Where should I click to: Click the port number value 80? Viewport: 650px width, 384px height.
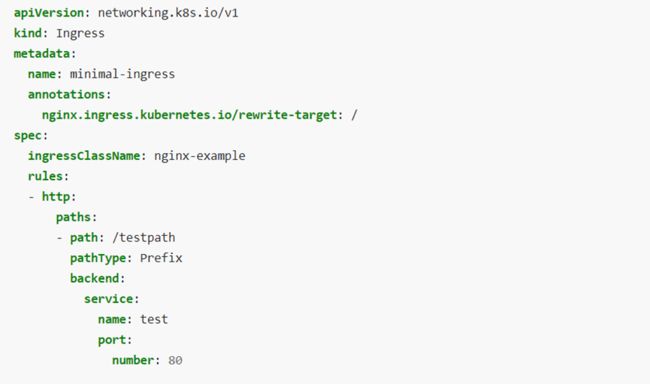pos(175,360)
